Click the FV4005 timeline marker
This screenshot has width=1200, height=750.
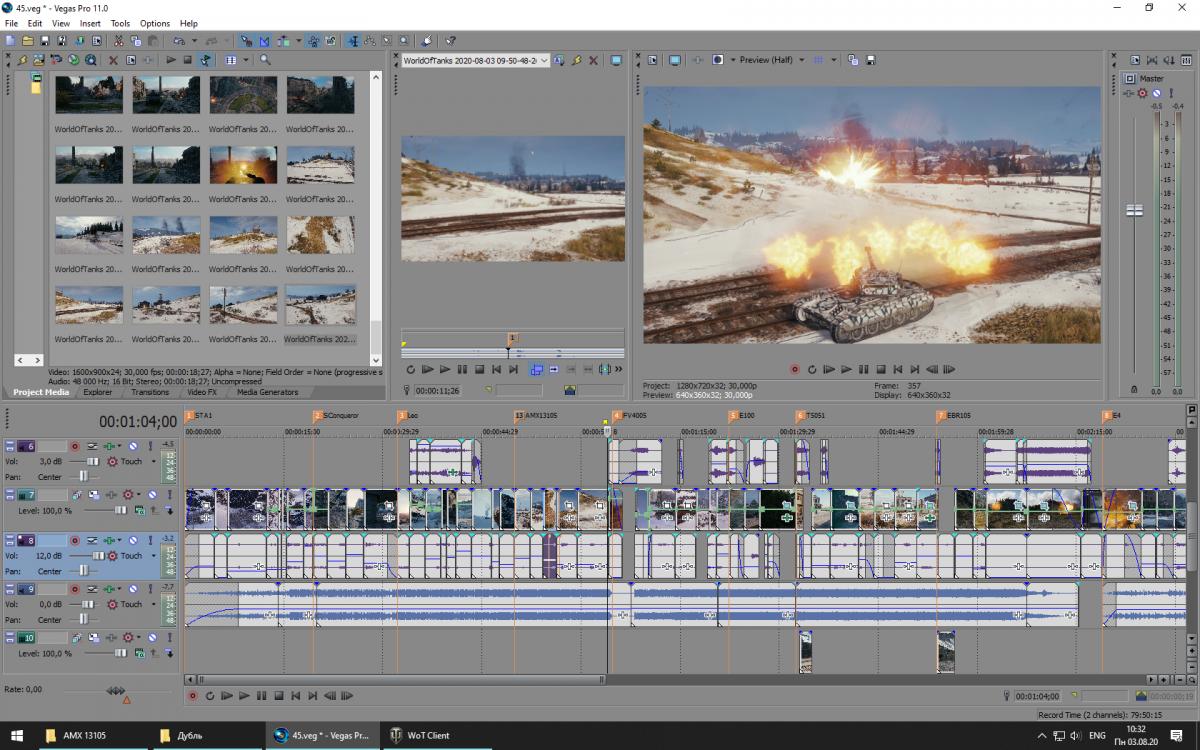pyautogui.click(x=616, y=415)
